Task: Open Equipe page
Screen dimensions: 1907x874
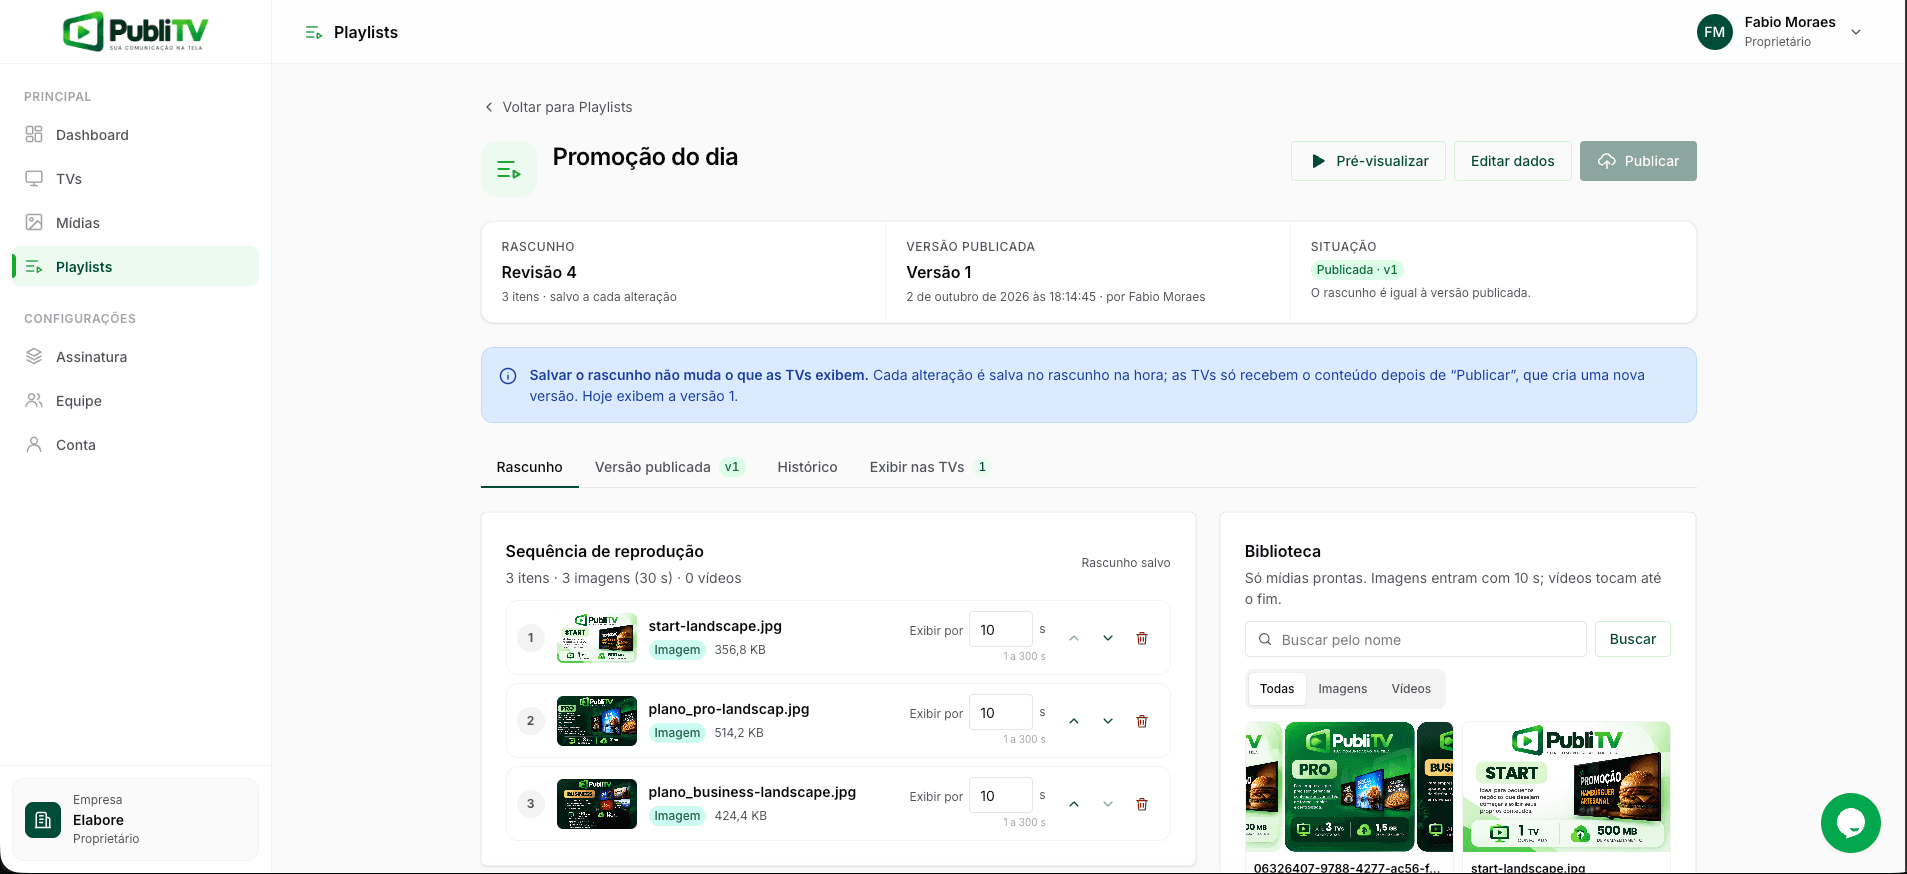Action: tap(135, 401)
